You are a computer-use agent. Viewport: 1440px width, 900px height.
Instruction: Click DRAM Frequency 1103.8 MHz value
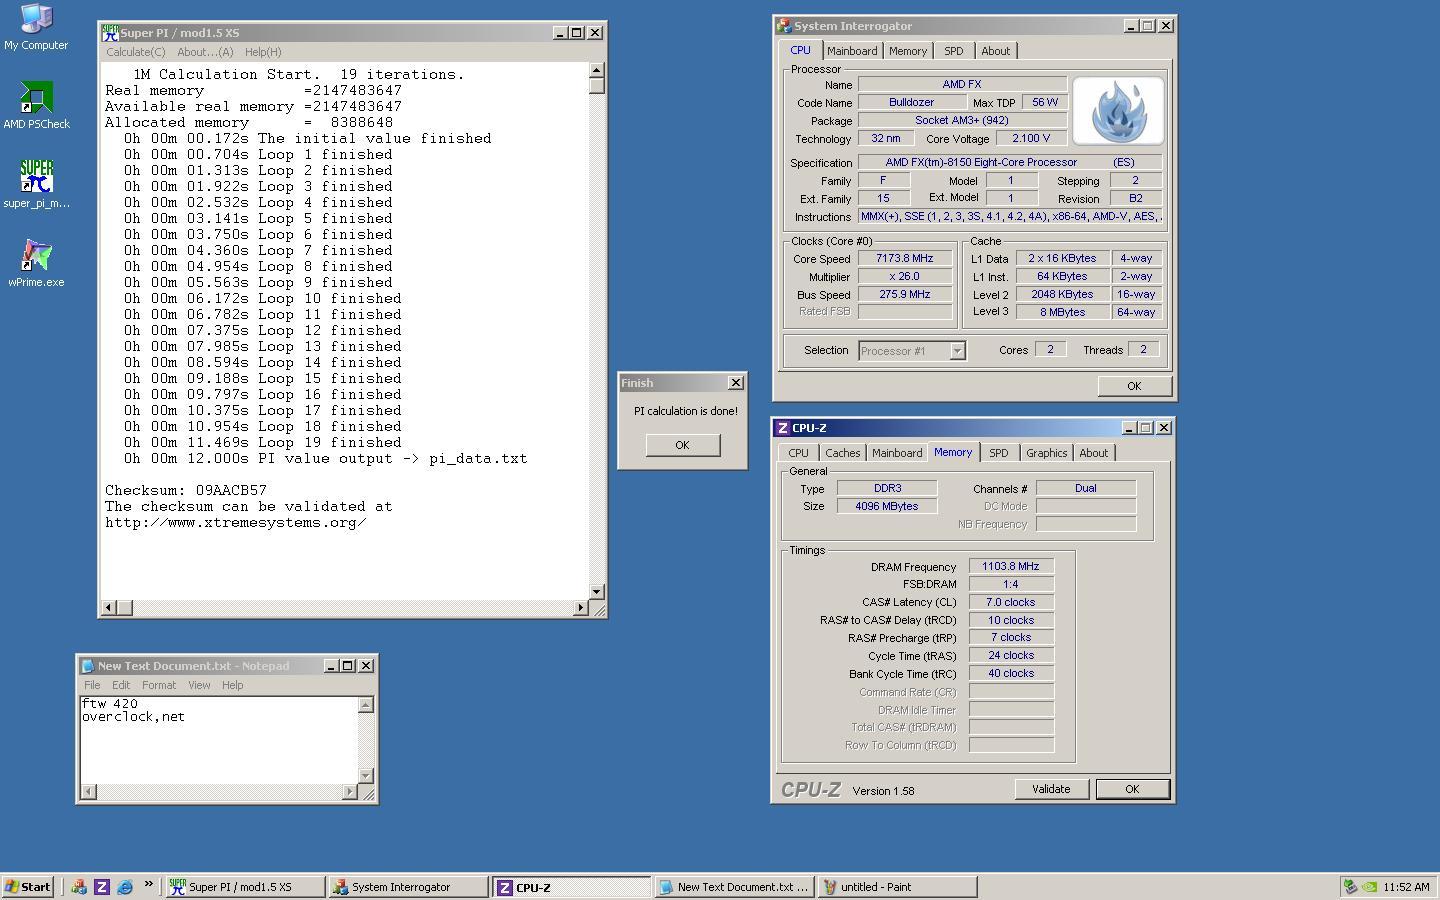(1011, 566)
